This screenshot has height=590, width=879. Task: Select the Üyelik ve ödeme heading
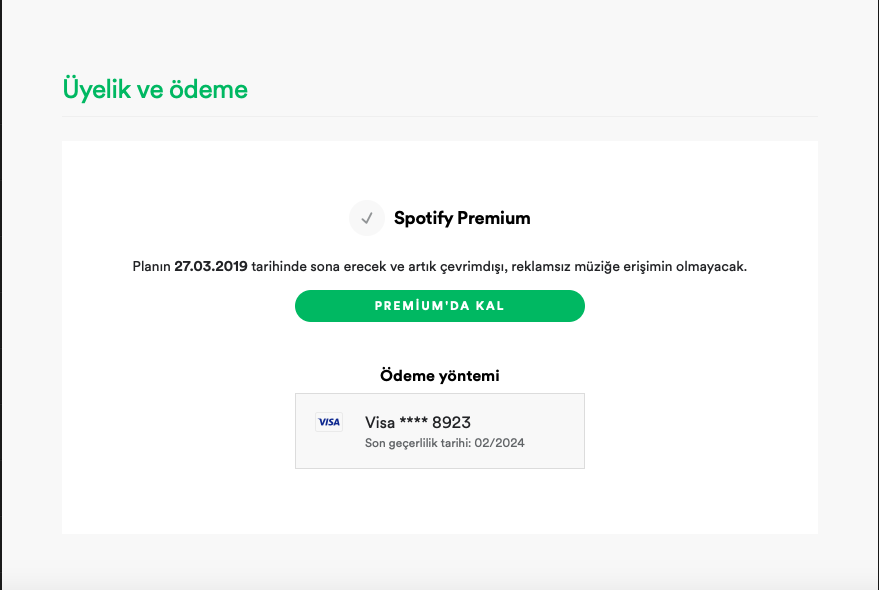pos(155,89)
